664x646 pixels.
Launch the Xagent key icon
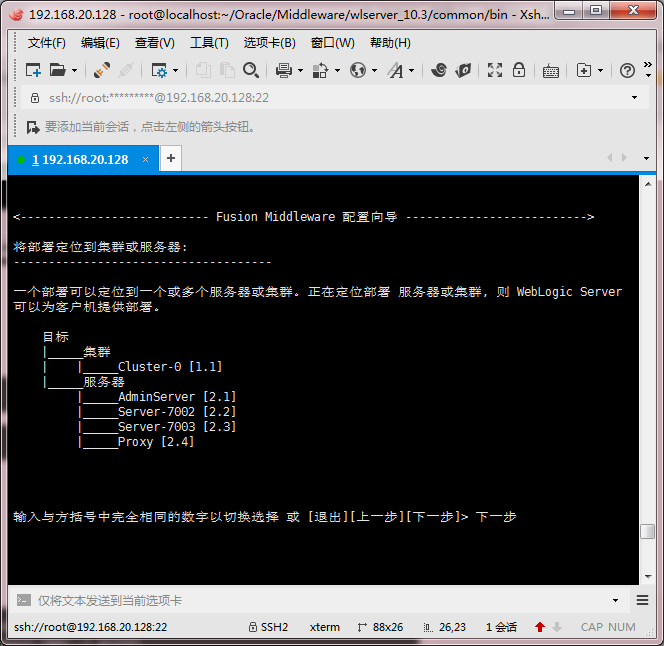pos(463,70)
